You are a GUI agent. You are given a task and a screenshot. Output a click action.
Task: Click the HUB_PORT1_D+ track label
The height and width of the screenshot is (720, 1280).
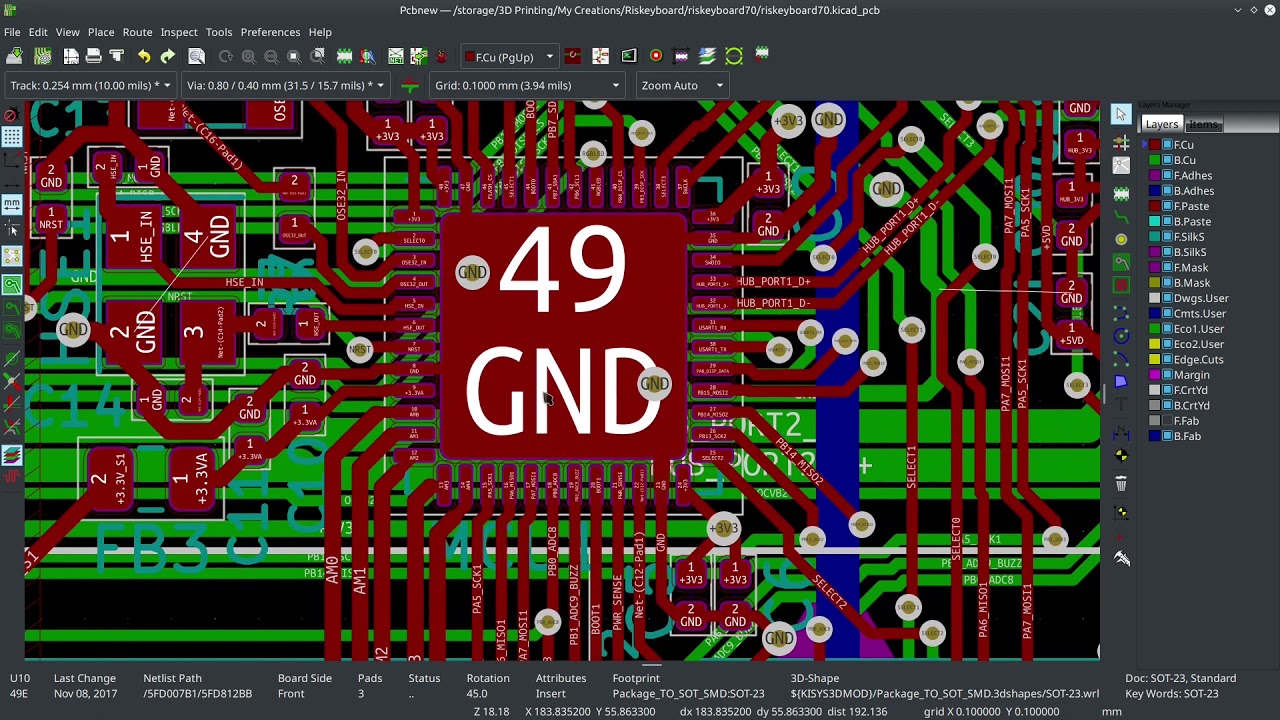[x=774, y=282]
